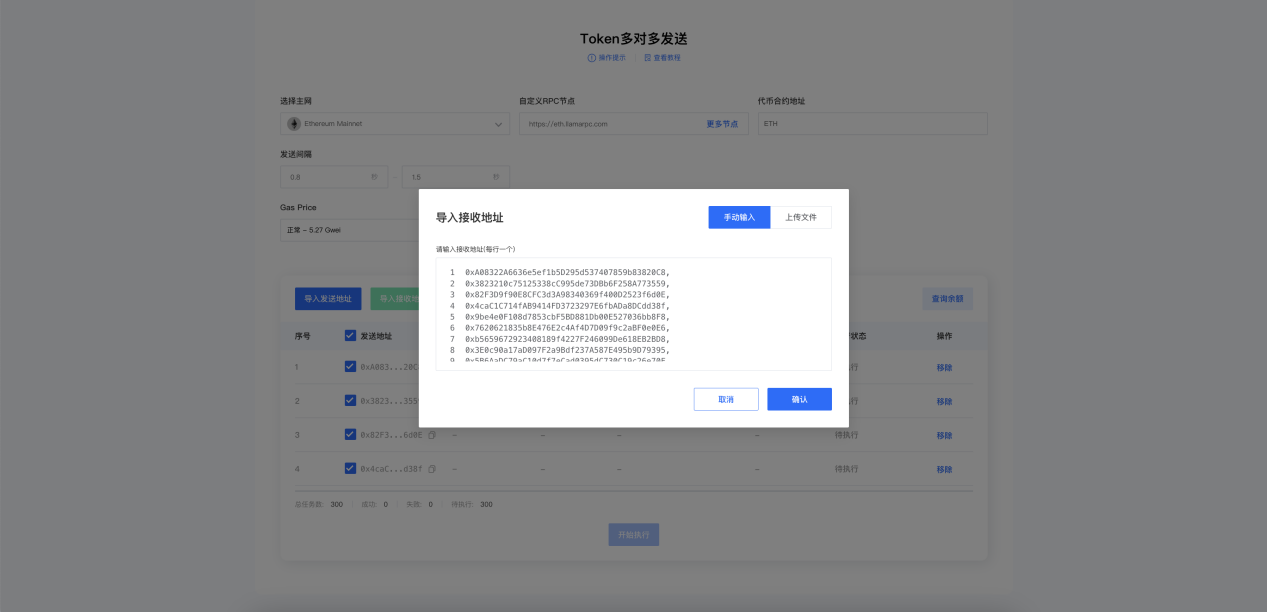
Task: Cancel the dialog with 取消 button
Action: (726, 399)
